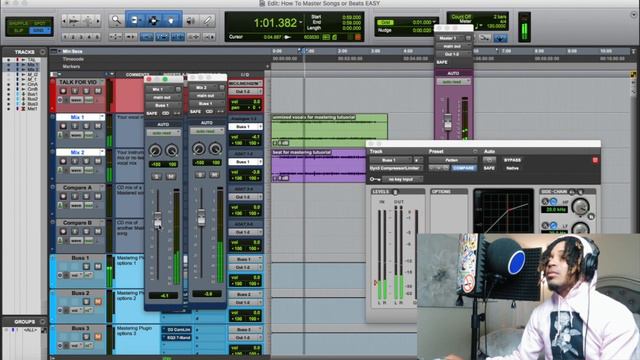Screen dimensions: 640x360
Task: Click main out on Mix 2 floating fader
Action: tap(206, 96)
